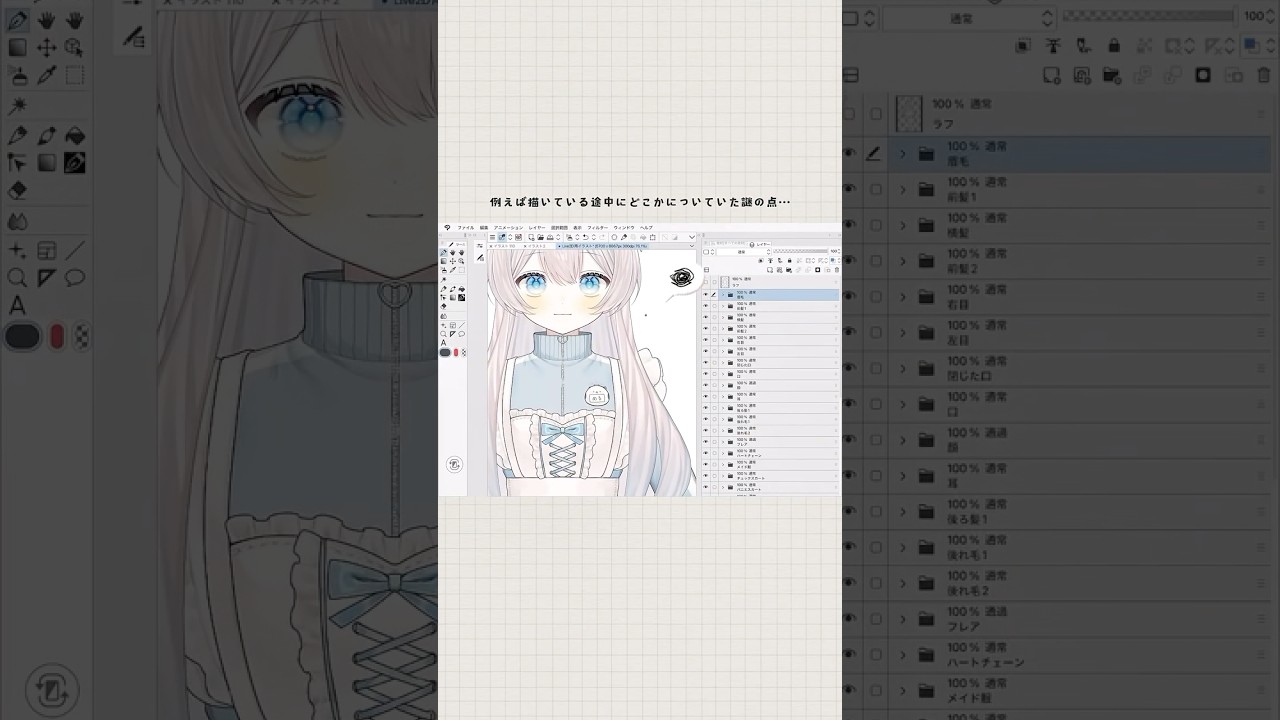The width and height of the screenshot is (1280, 720).
Task: Open the ヘルプ menu in small center screenshot
Action: click(x=646, y=228)
